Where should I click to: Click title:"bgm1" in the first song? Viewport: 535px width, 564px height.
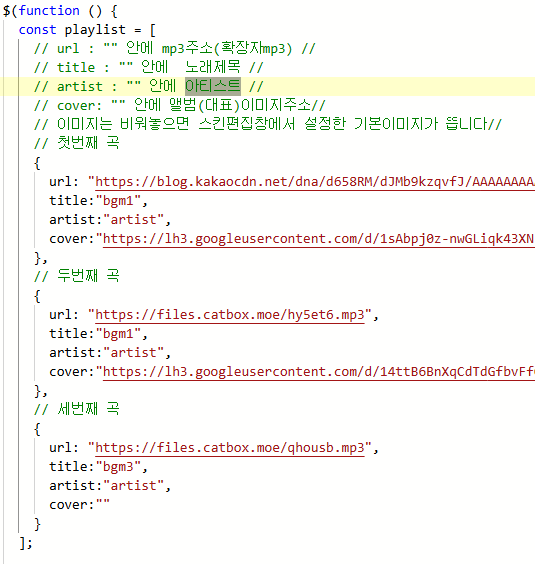click(x=99, y=201)
